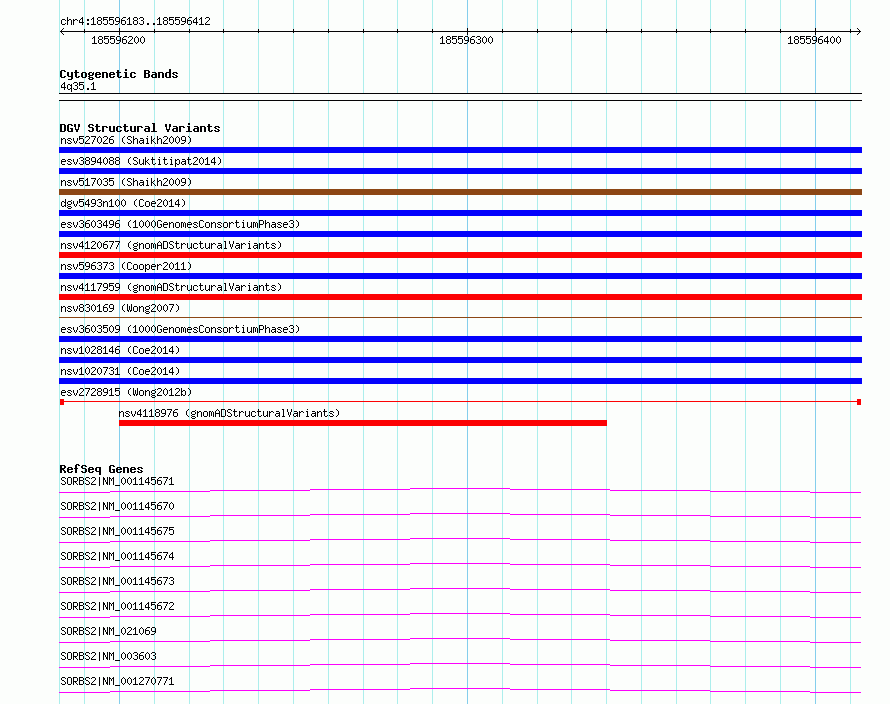Click SORBS2|NM_001145674 transcript label

coord(117,556)
